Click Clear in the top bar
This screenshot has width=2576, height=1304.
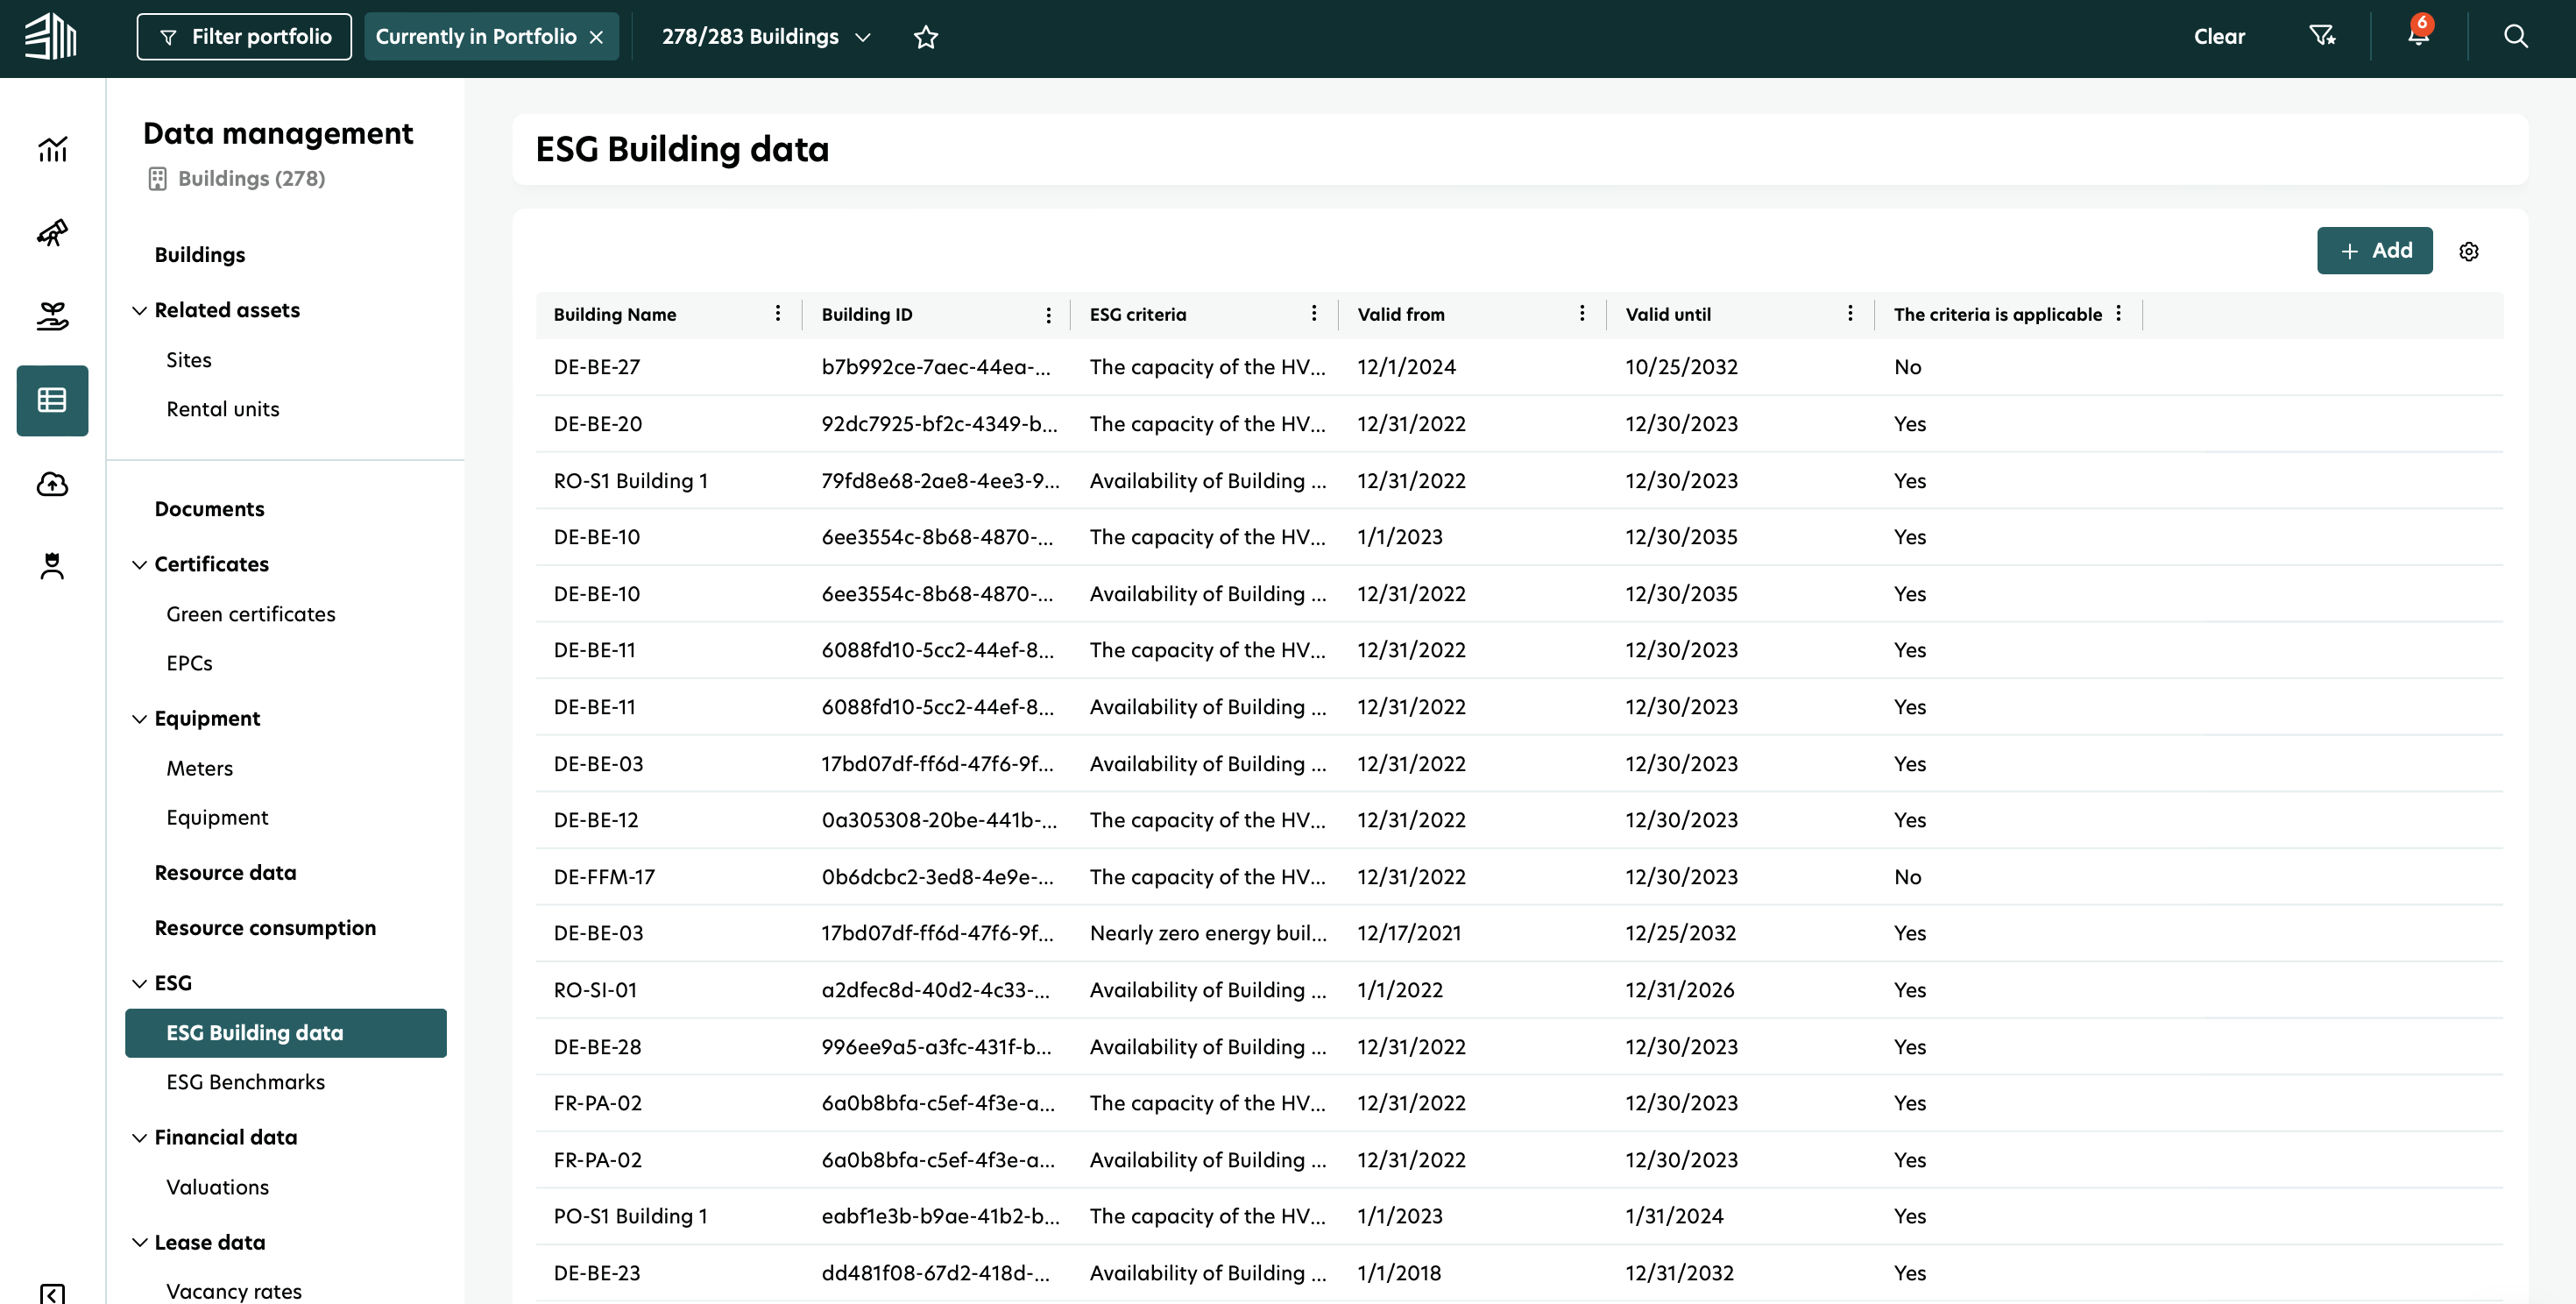(x=2219, y=36)
